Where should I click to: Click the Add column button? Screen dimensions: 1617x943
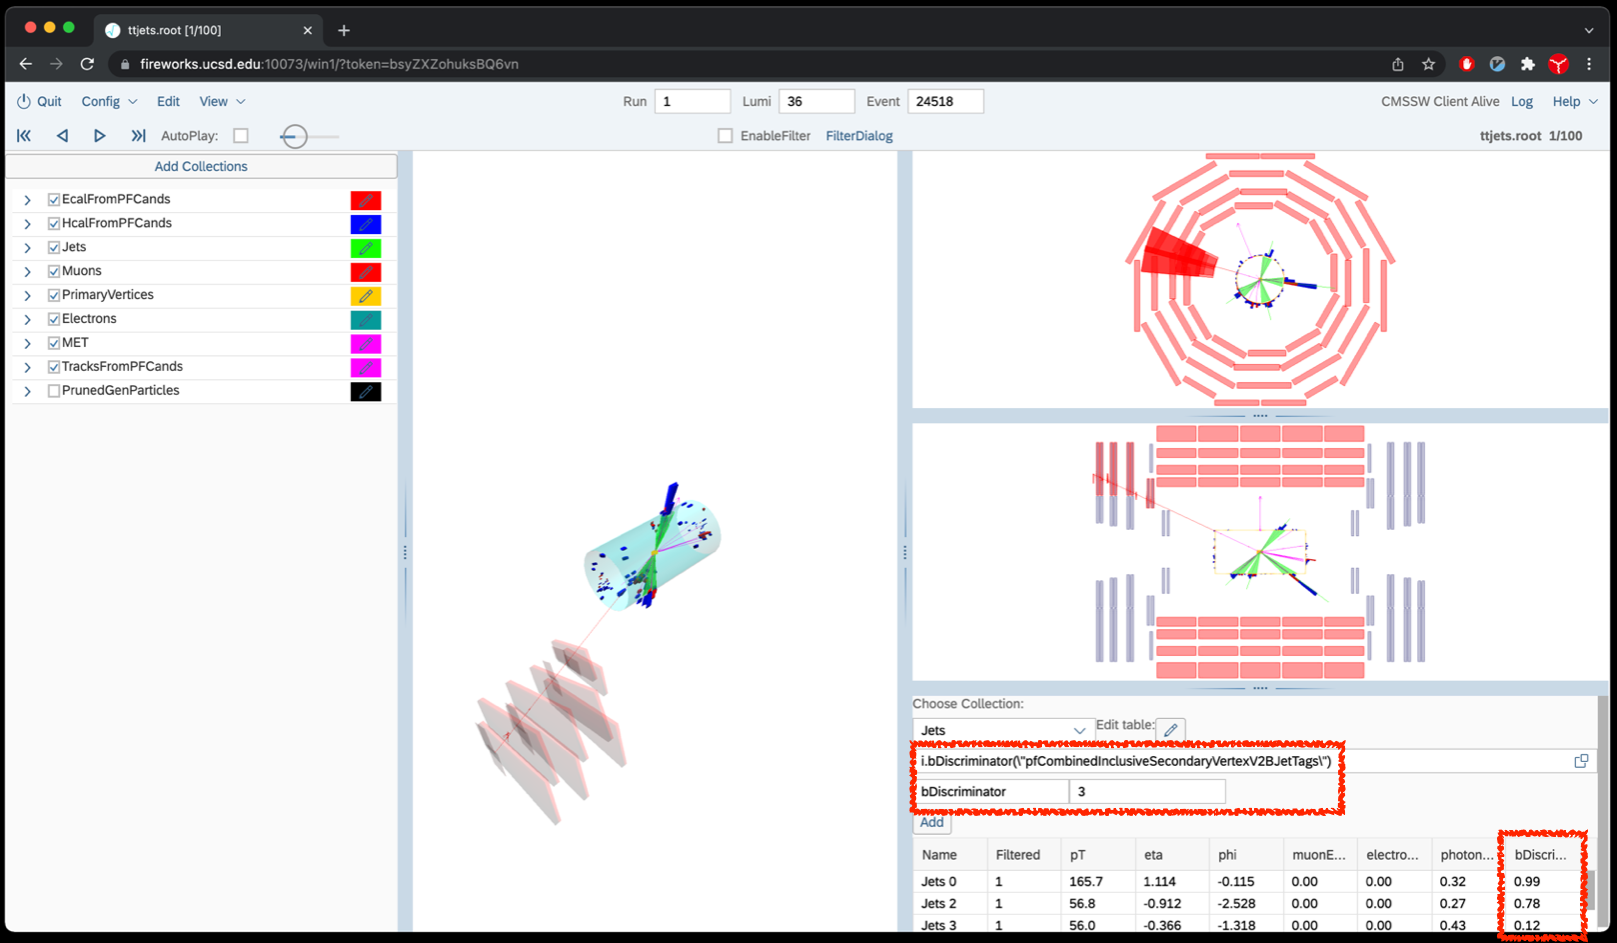click(932, 822)
